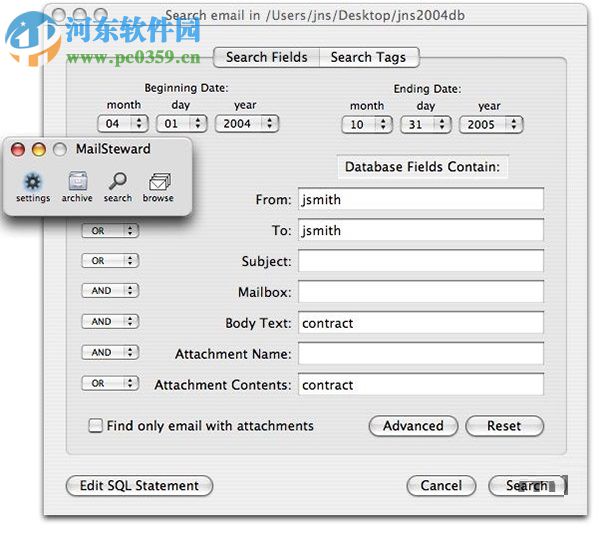This screenshot has width=600, height=538.
Task: Open Beginning Date month dropdown showing 04
Action: coord(123,124)
